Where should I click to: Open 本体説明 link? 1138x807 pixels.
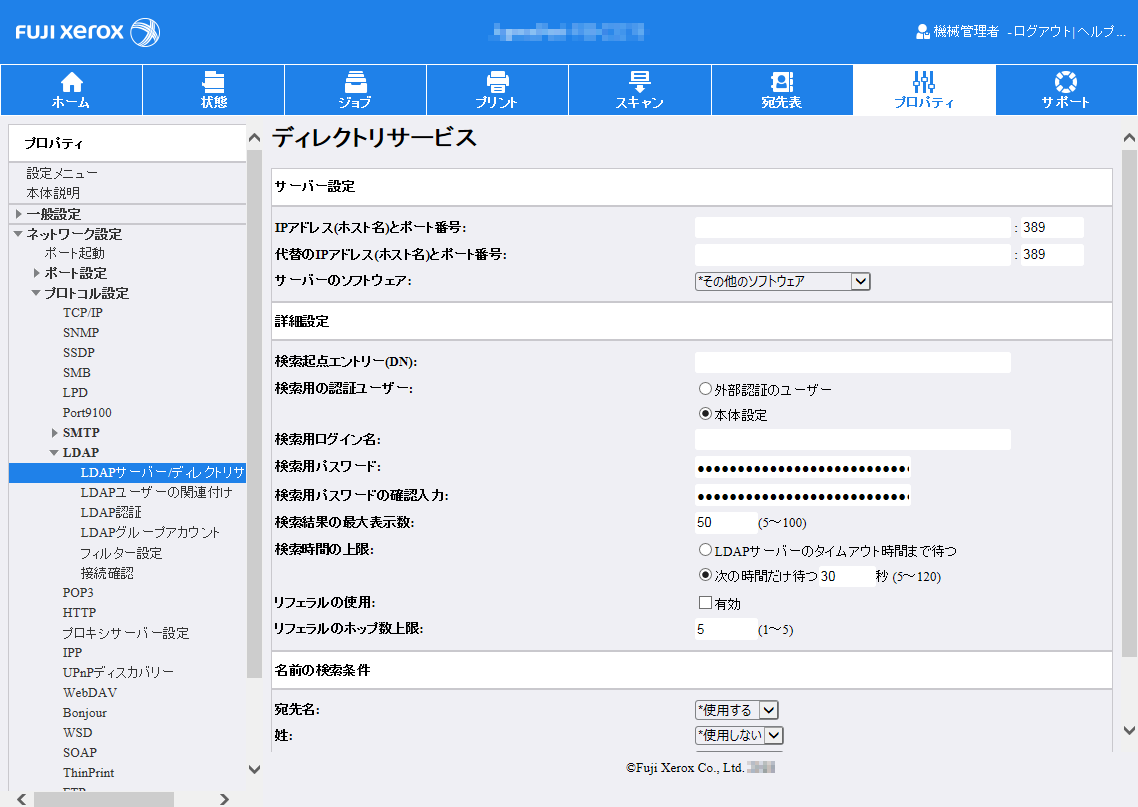(x=53, y=193)
